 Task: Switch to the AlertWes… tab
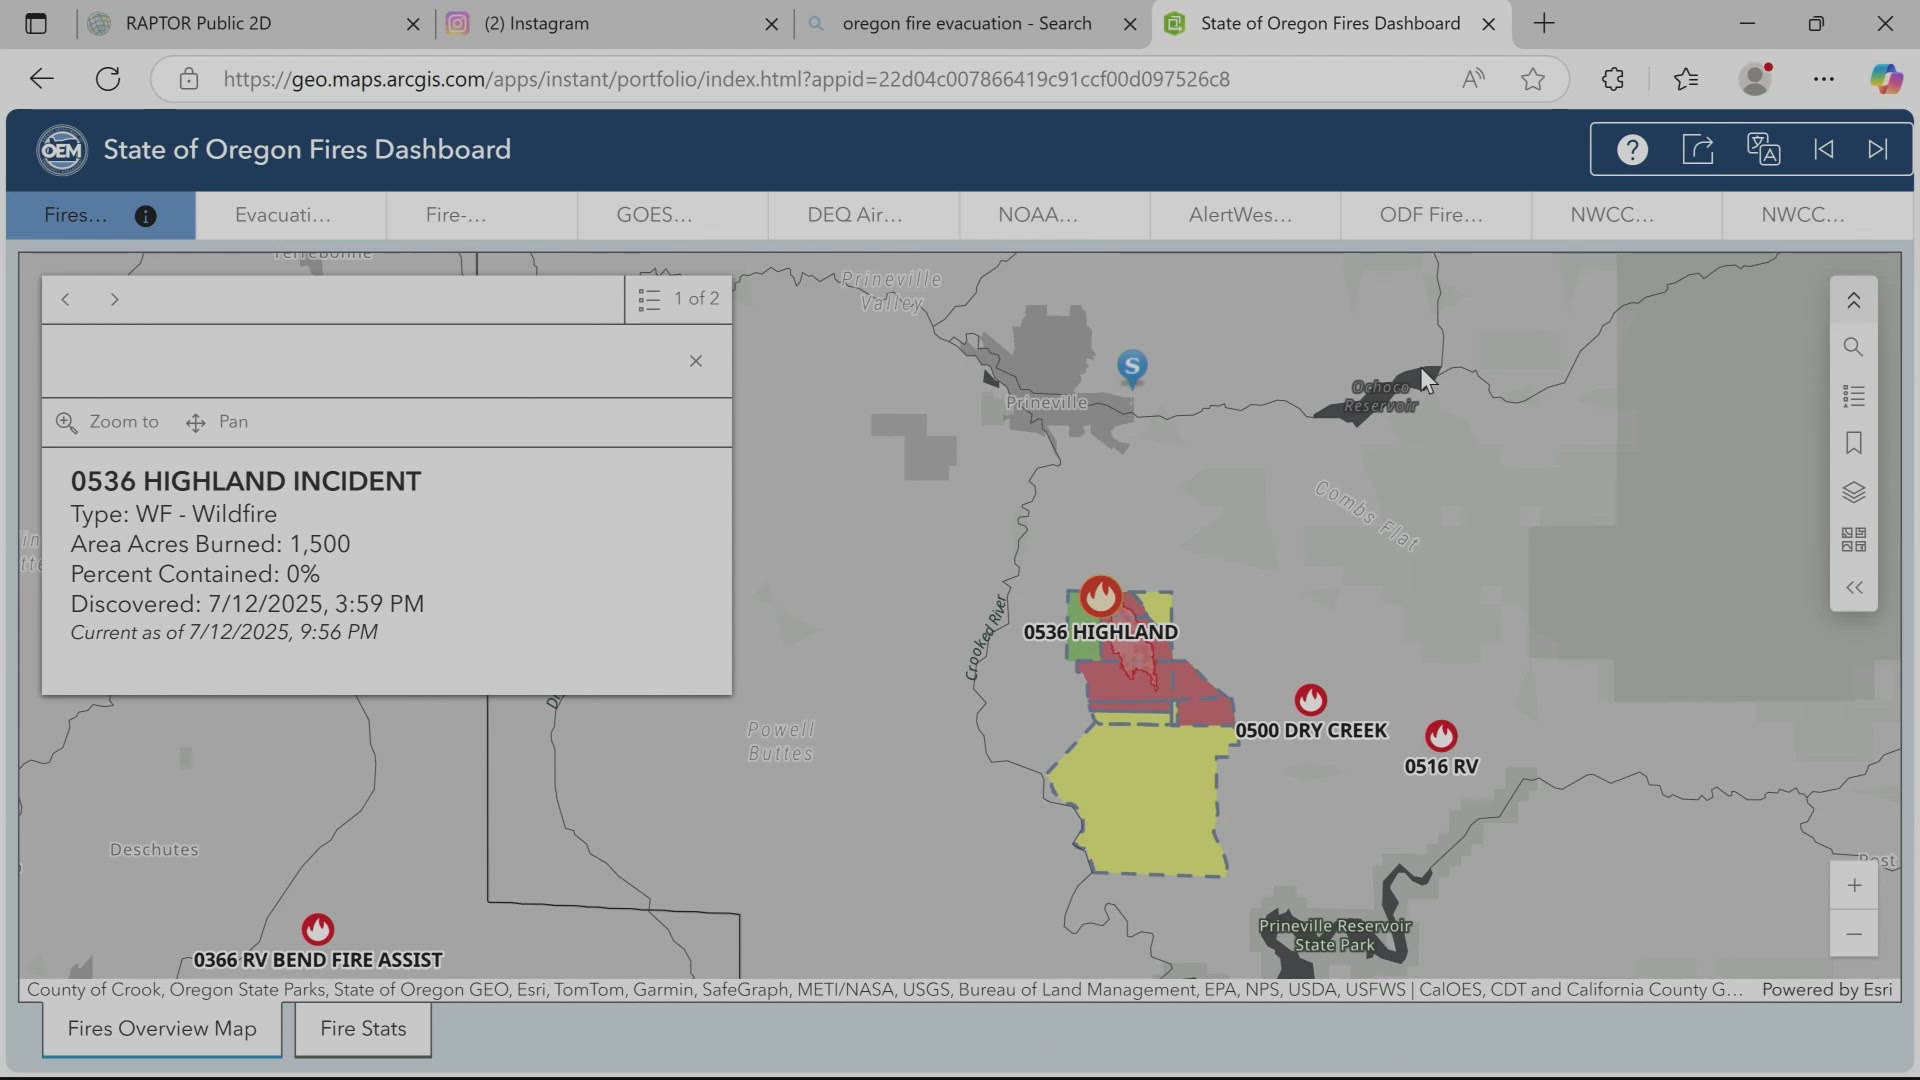pos(1246,215)
